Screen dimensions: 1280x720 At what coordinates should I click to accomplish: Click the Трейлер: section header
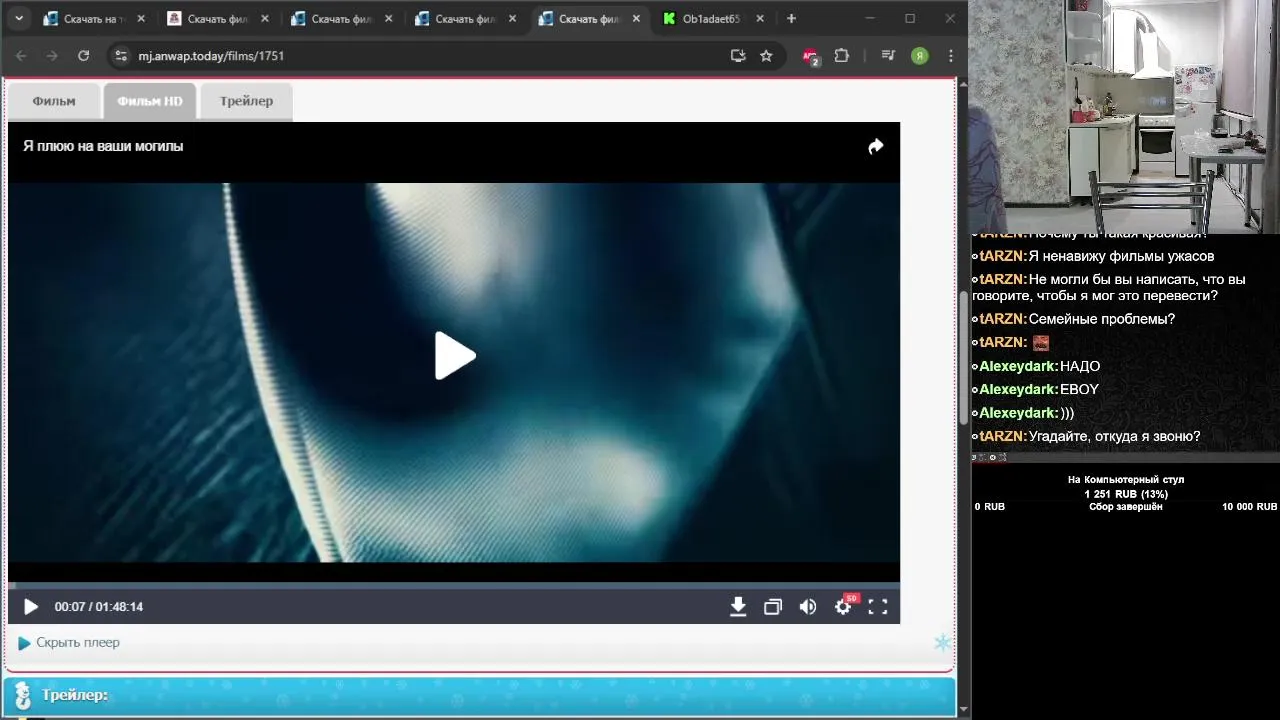tap(480, 695)
